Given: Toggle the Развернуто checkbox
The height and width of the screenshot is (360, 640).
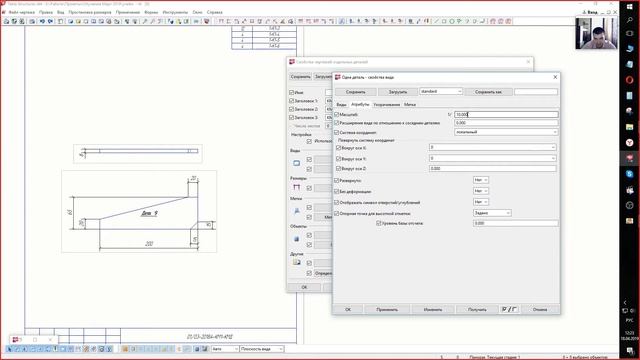Looking at the screenshot, I should coord(337,180).
